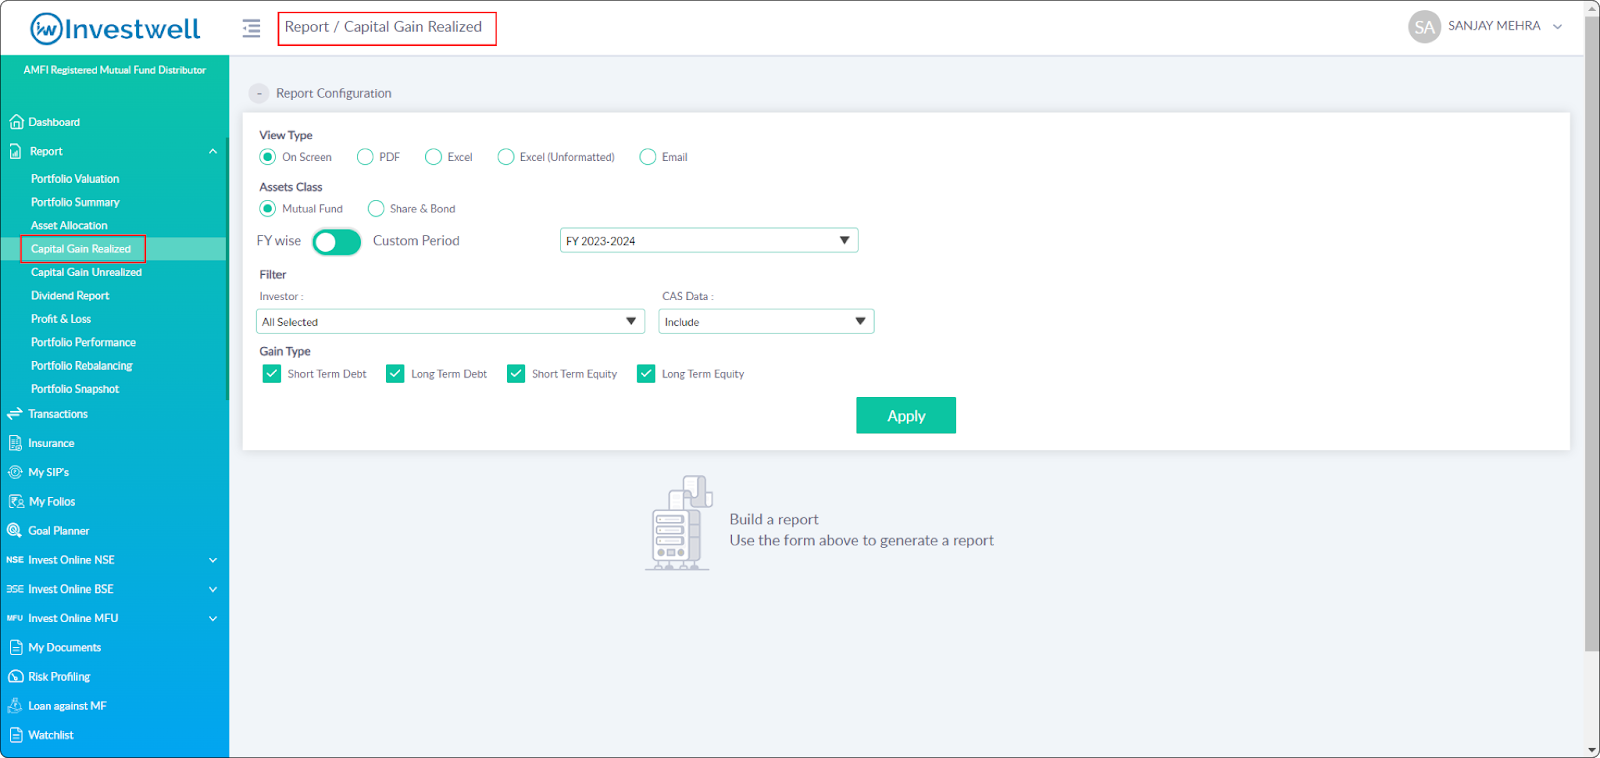The width and height of the screenshot is (1600, 758).
Task: Expand Invest Online NSE chevron
Action: [x=213, y=560]
